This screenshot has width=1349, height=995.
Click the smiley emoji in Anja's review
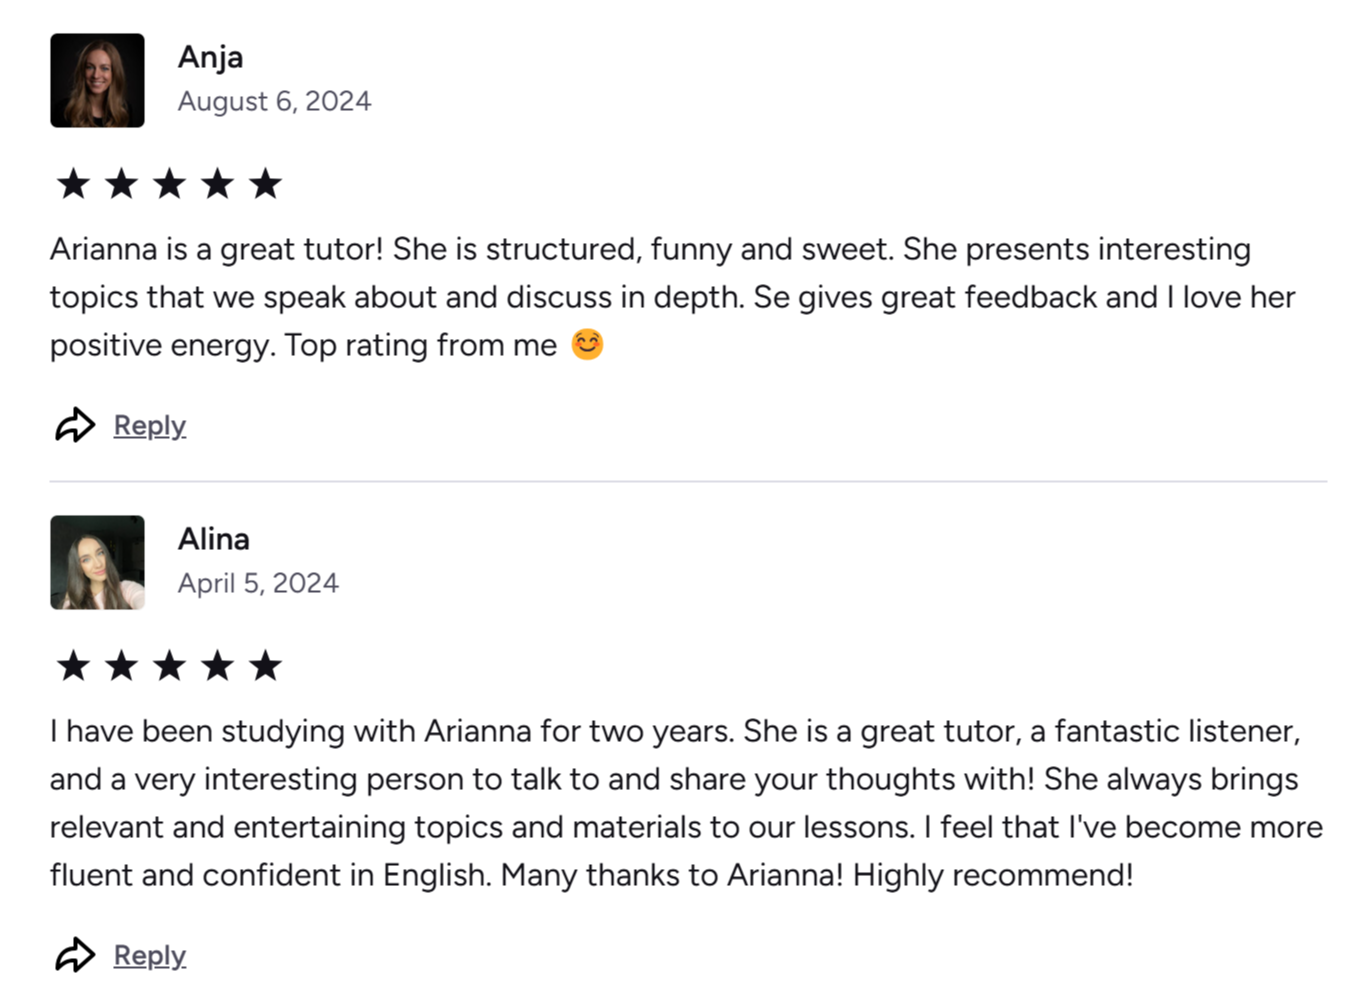tap(587, 345)
